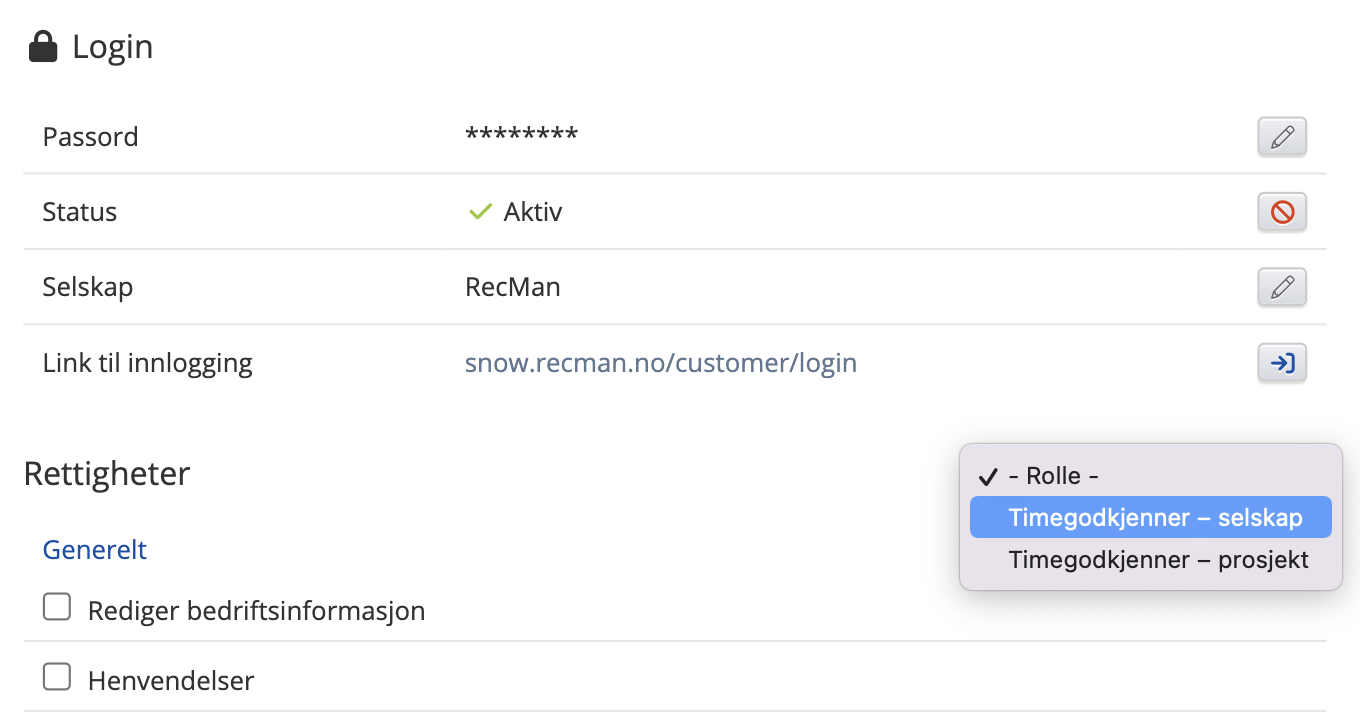
Task: Click the RecMan company value
Action: tap(513, 288)
